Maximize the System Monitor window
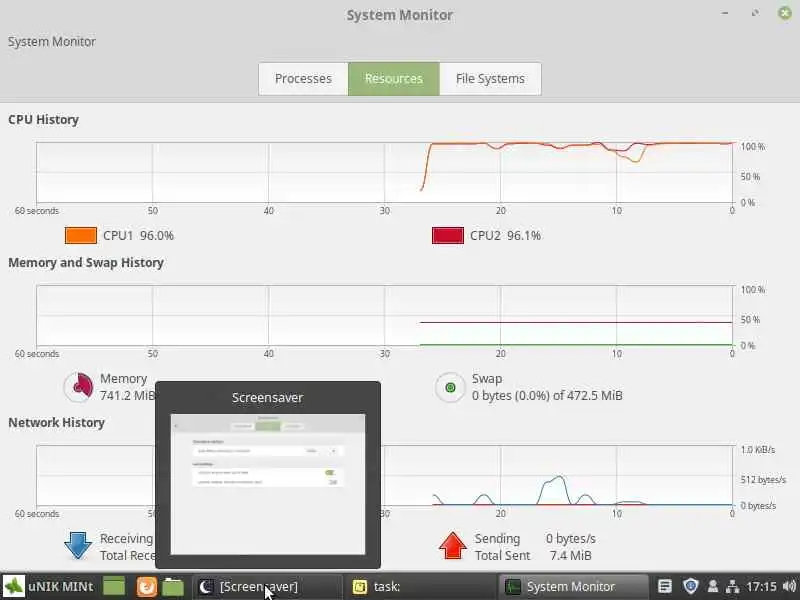The image size is (800, 600). point(755,13)
